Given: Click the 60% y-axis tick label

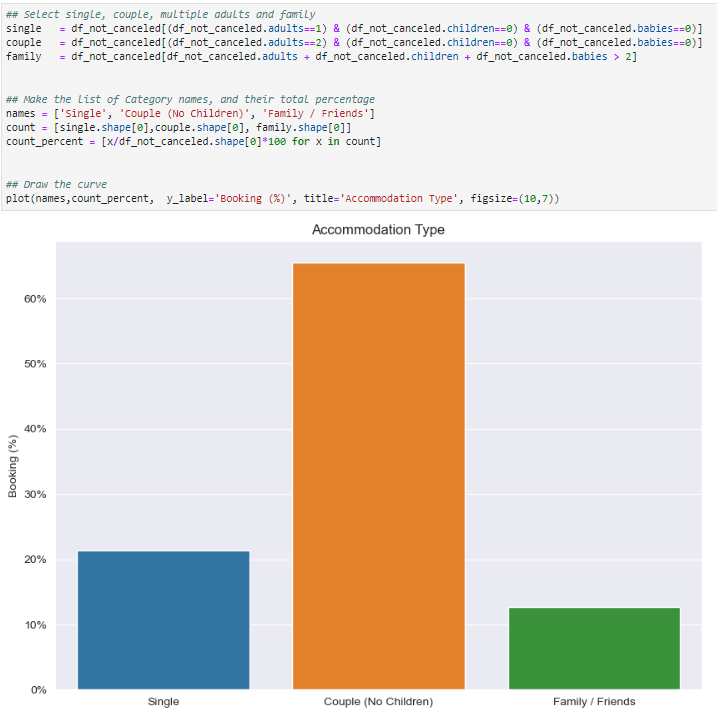Looking at the screenshot, I should tap(34, 299).
